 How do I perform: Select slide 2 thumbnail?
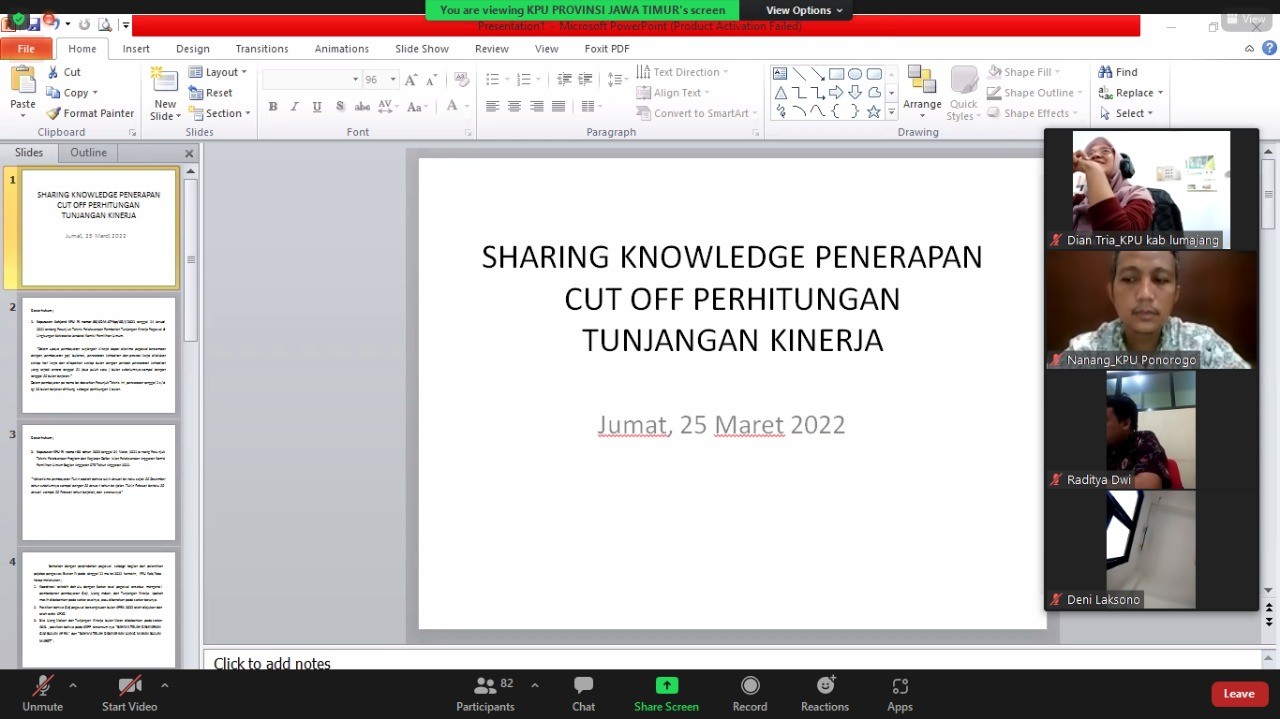(99, 355)
